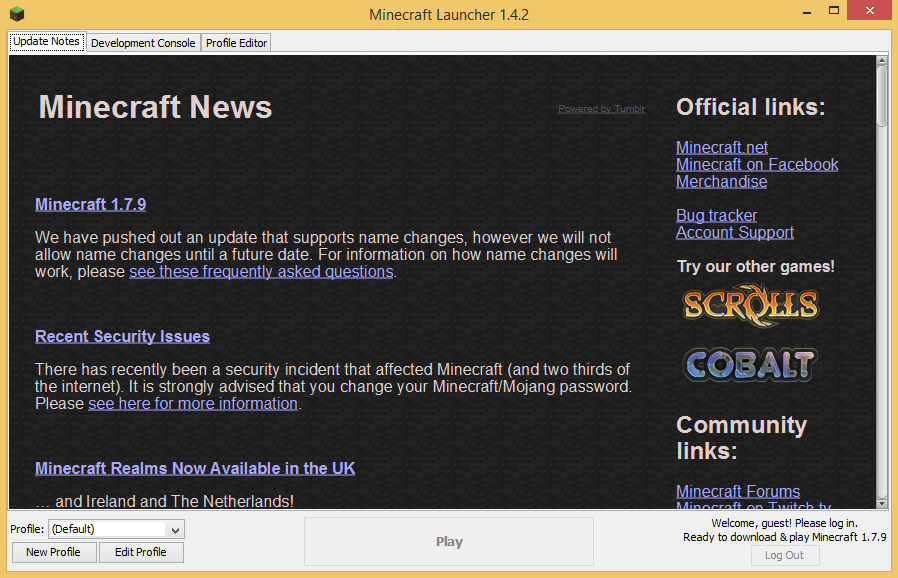Follow the 'see these frequently asked questions' link
Screen dimensions: 898x578
pyautogui.click(x=261, y=271)
